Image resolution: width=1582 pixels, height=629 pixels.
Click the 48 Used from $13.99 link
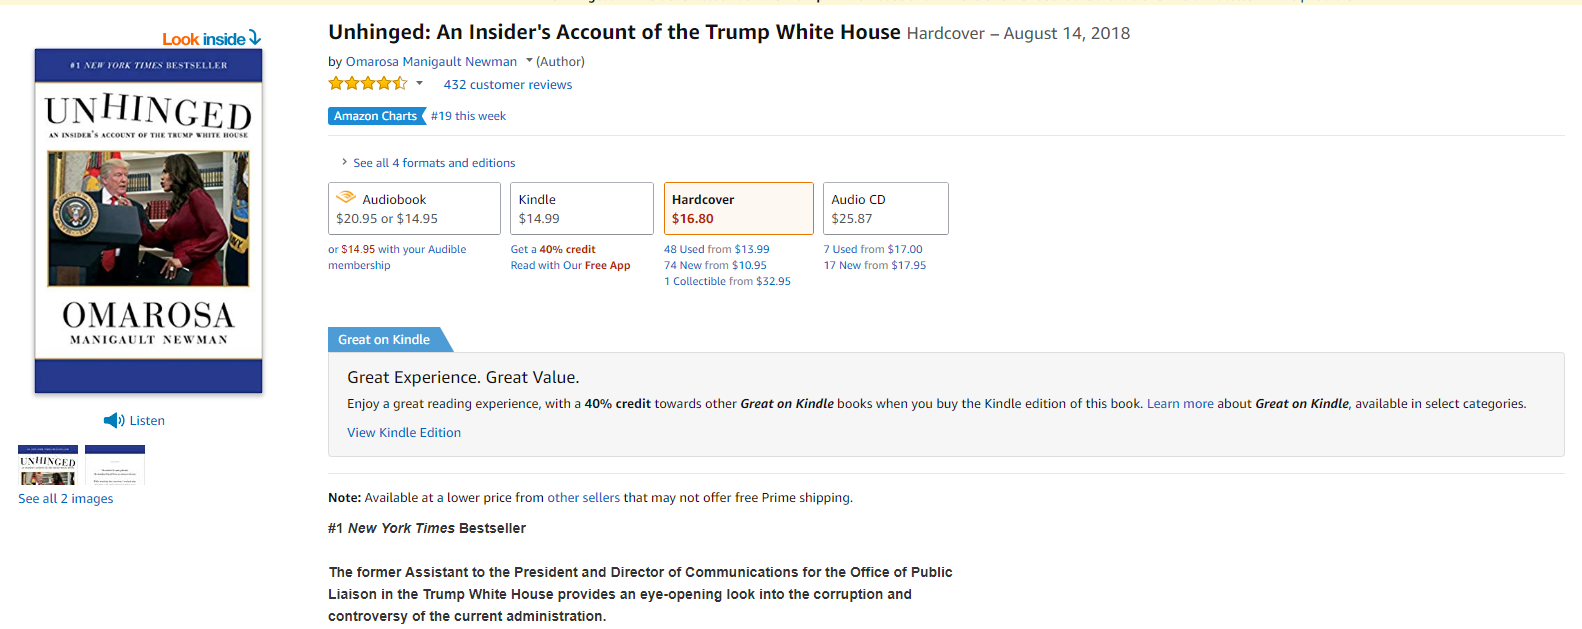pyautogui.click(x=717, y=249)
